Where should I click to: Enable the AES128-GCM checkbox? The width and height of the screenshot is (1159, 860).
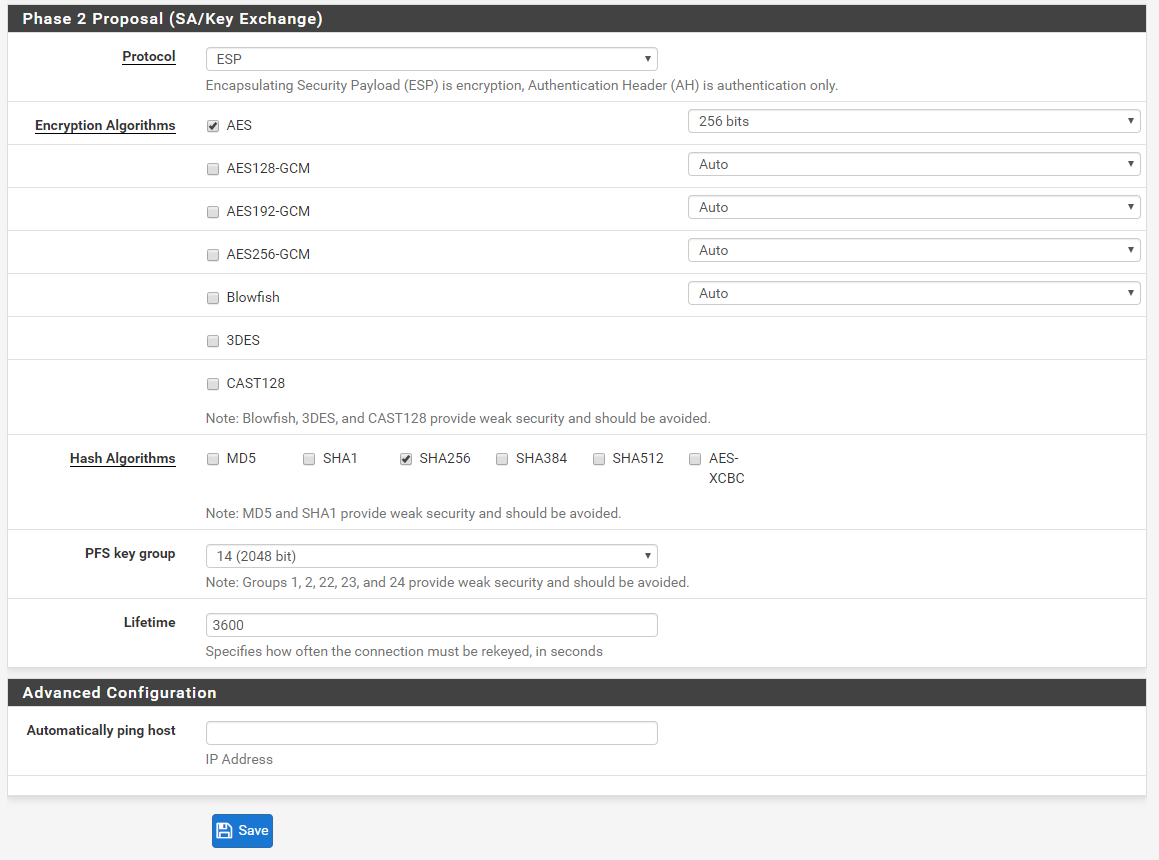click(x=213, y=169)
